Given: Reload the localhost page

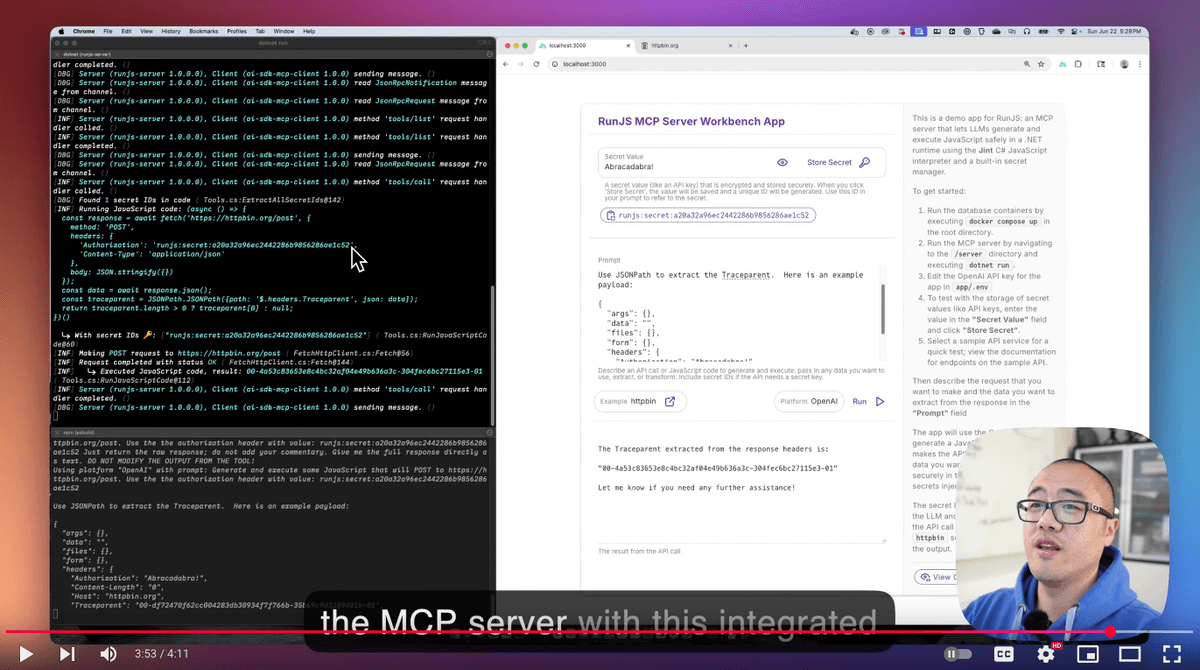Looking at the screenshot, I should click(x=537, y=64).
